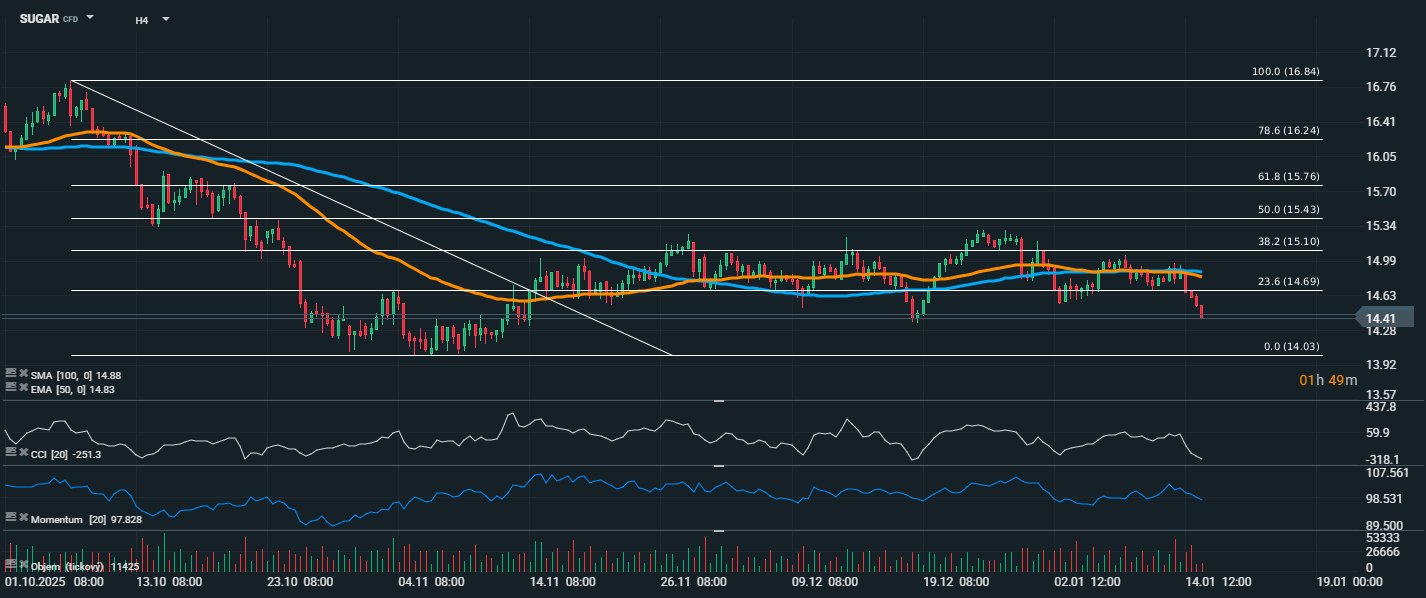Viewport: 1426px width, 598px height.
Task: Remove the Momentum indicator with X icon
Action: click(24, 518)
